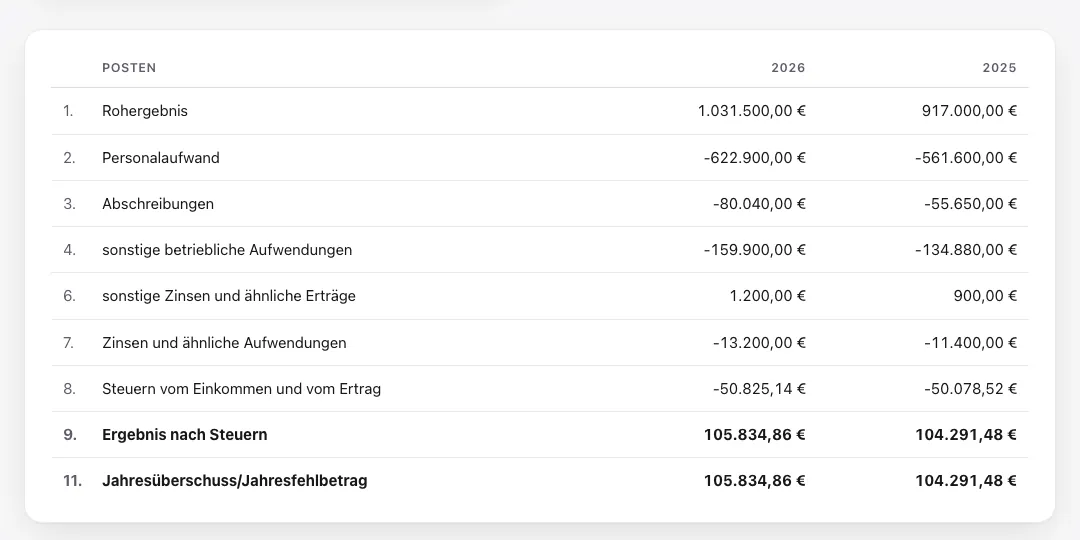Click sonstige betriebliche Aufwendungen label
This screenshot has width=1080, height=540.
coord(227,250)
